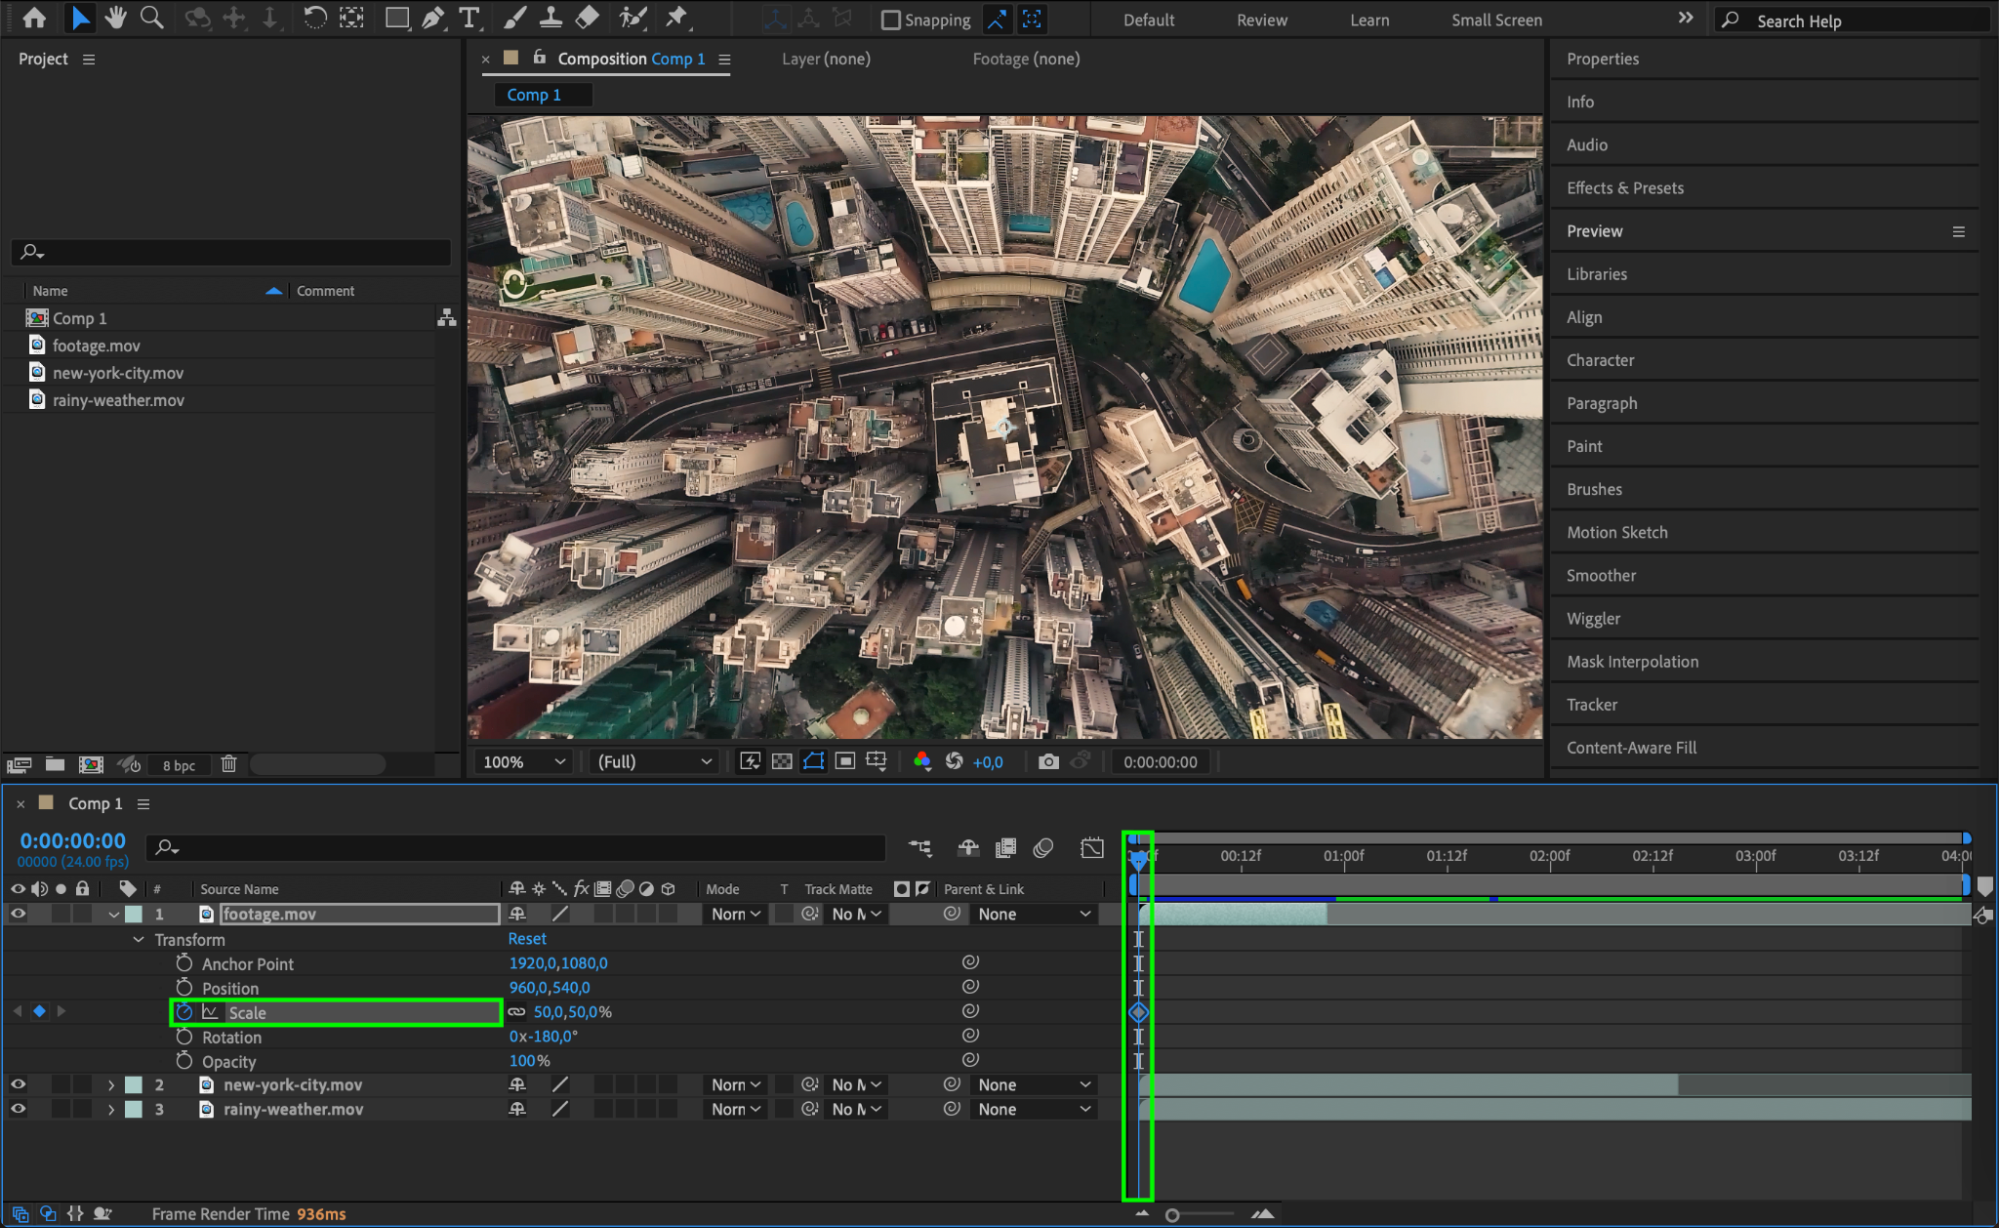Select the Hand tool
The image size is (1999, 1228).
pyautogui.click(x=116, y=17)
